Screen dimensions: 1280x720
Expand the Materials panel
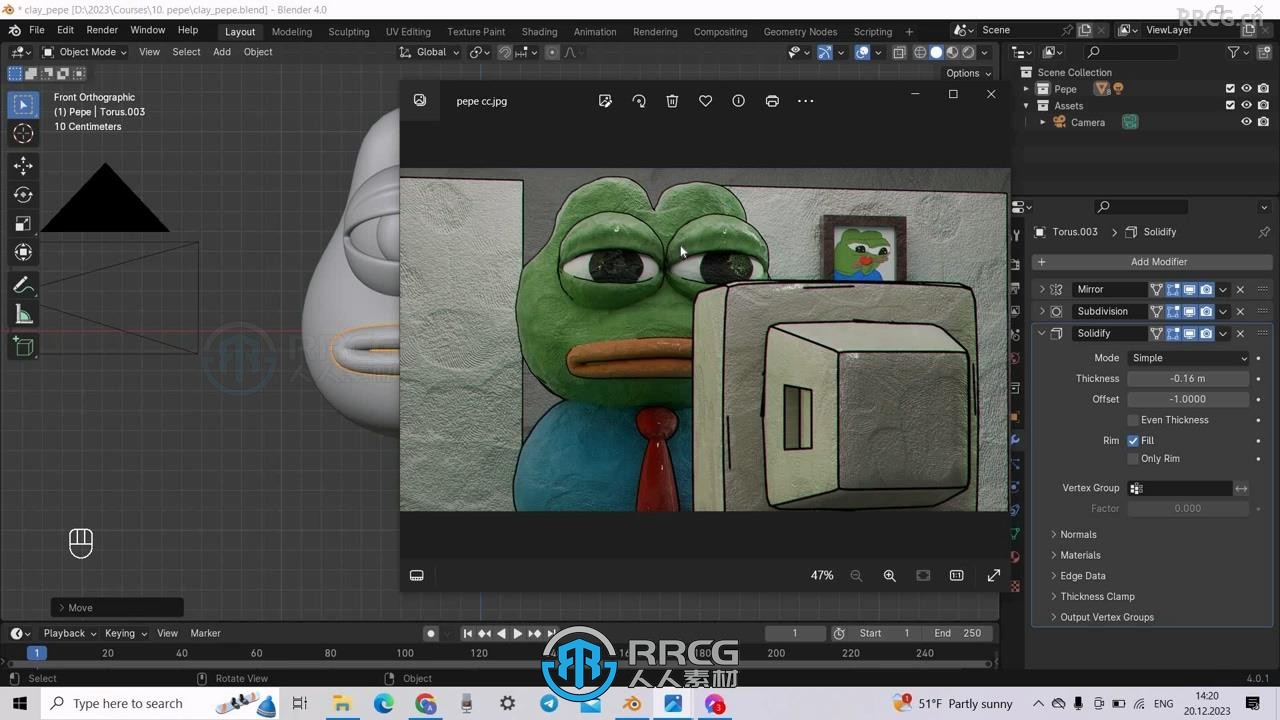(x=1080, y=555)
